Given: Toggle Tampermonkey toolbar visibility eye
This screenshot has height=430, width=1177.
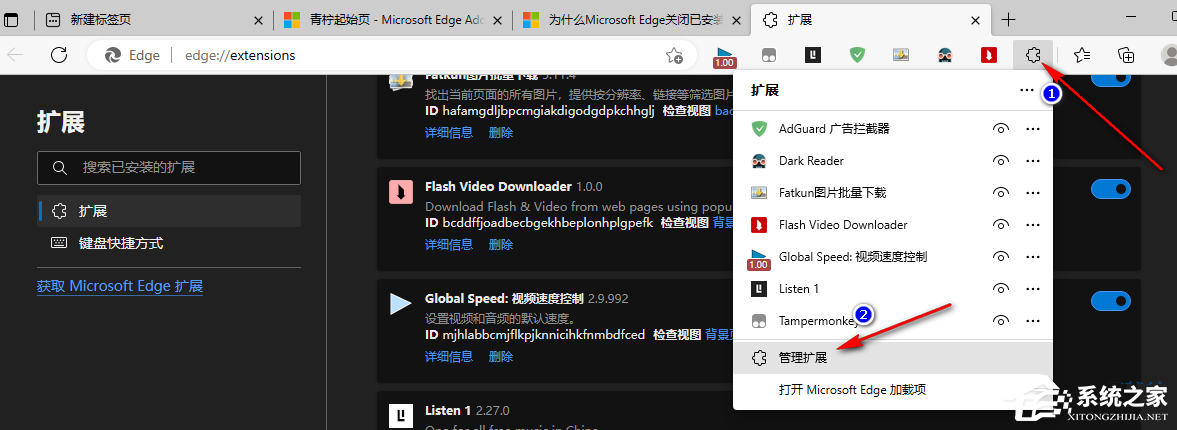Looking at the screenshot, I should pos(1000,321).
